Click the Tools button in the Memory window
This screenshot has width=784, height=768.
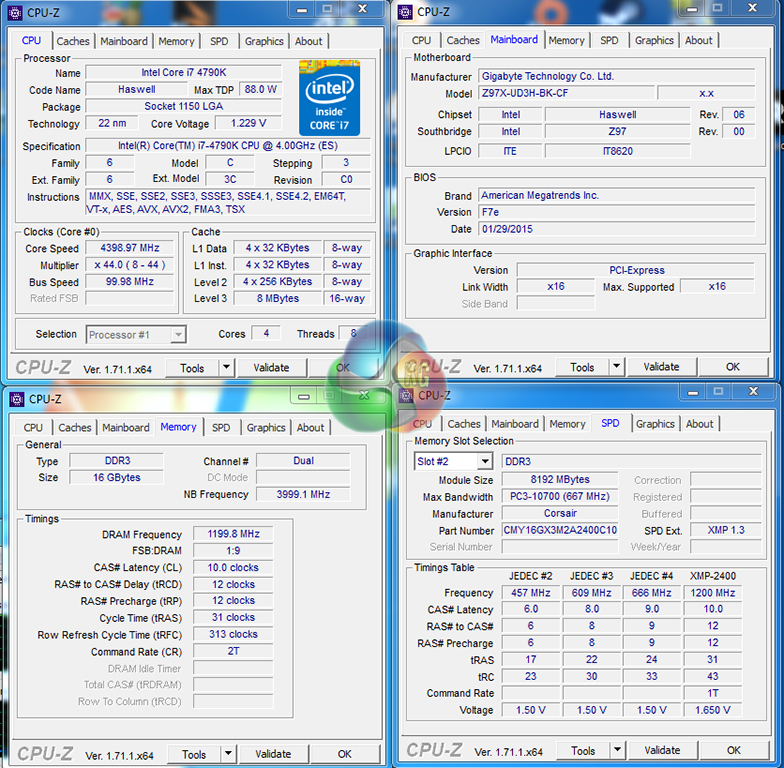pos(194,754)
